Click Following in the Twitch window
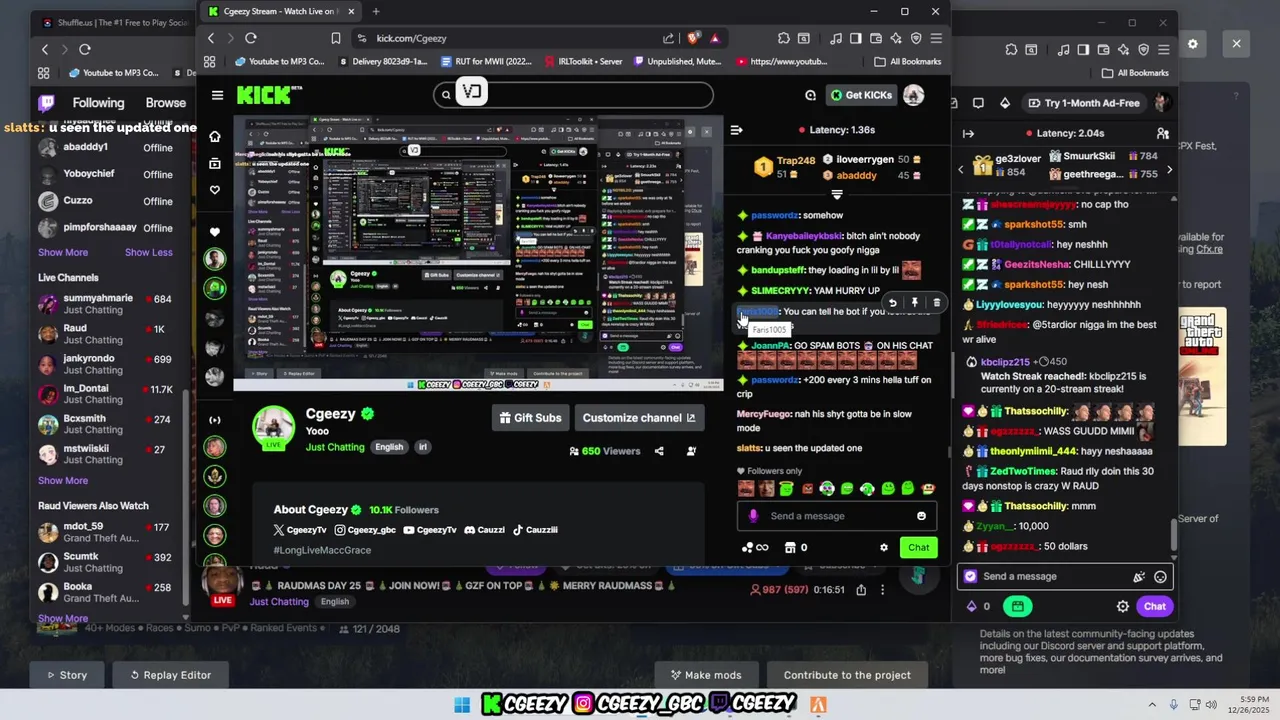 point(98,103)
